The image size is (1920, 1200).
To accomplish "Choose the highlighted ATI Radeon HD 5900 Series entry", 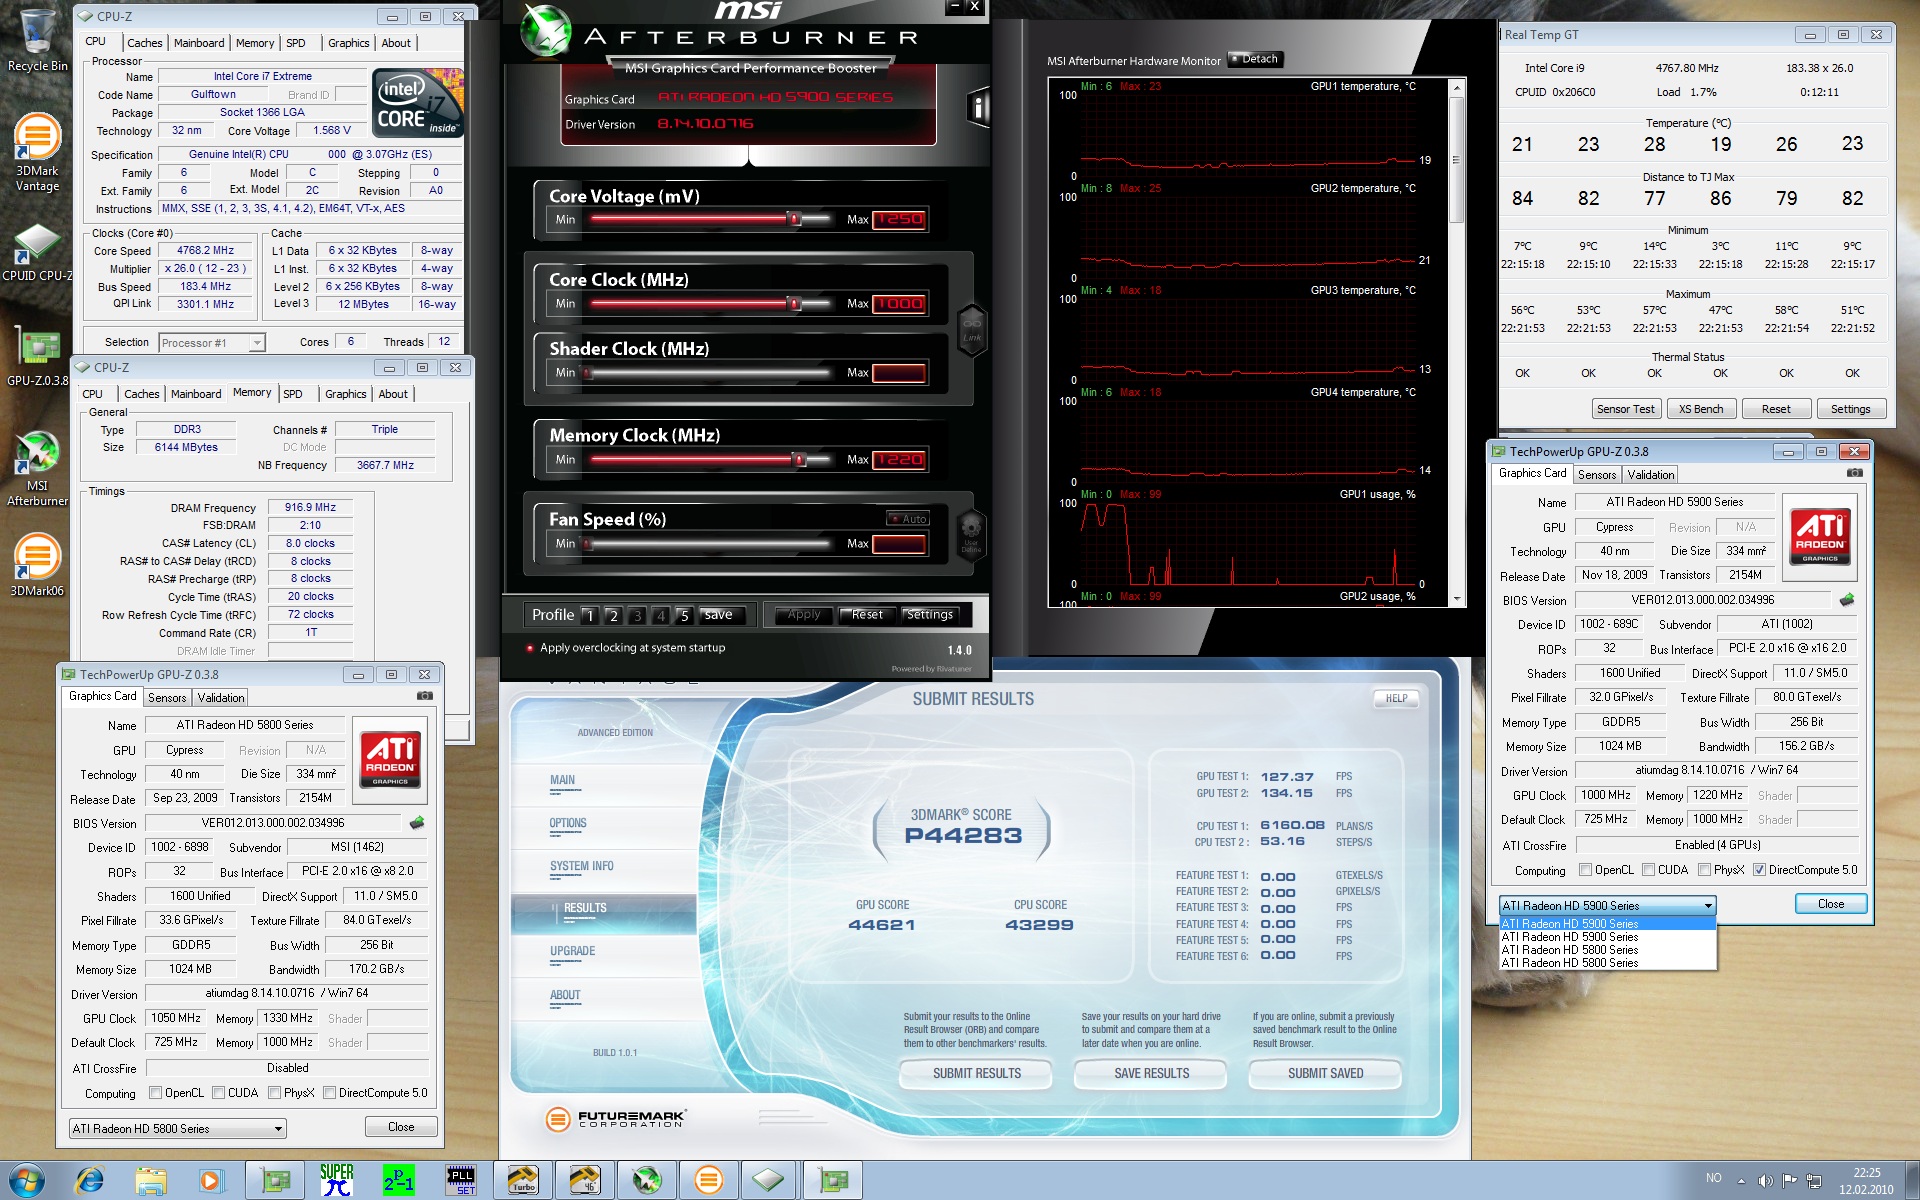I will coord(1607,924).
